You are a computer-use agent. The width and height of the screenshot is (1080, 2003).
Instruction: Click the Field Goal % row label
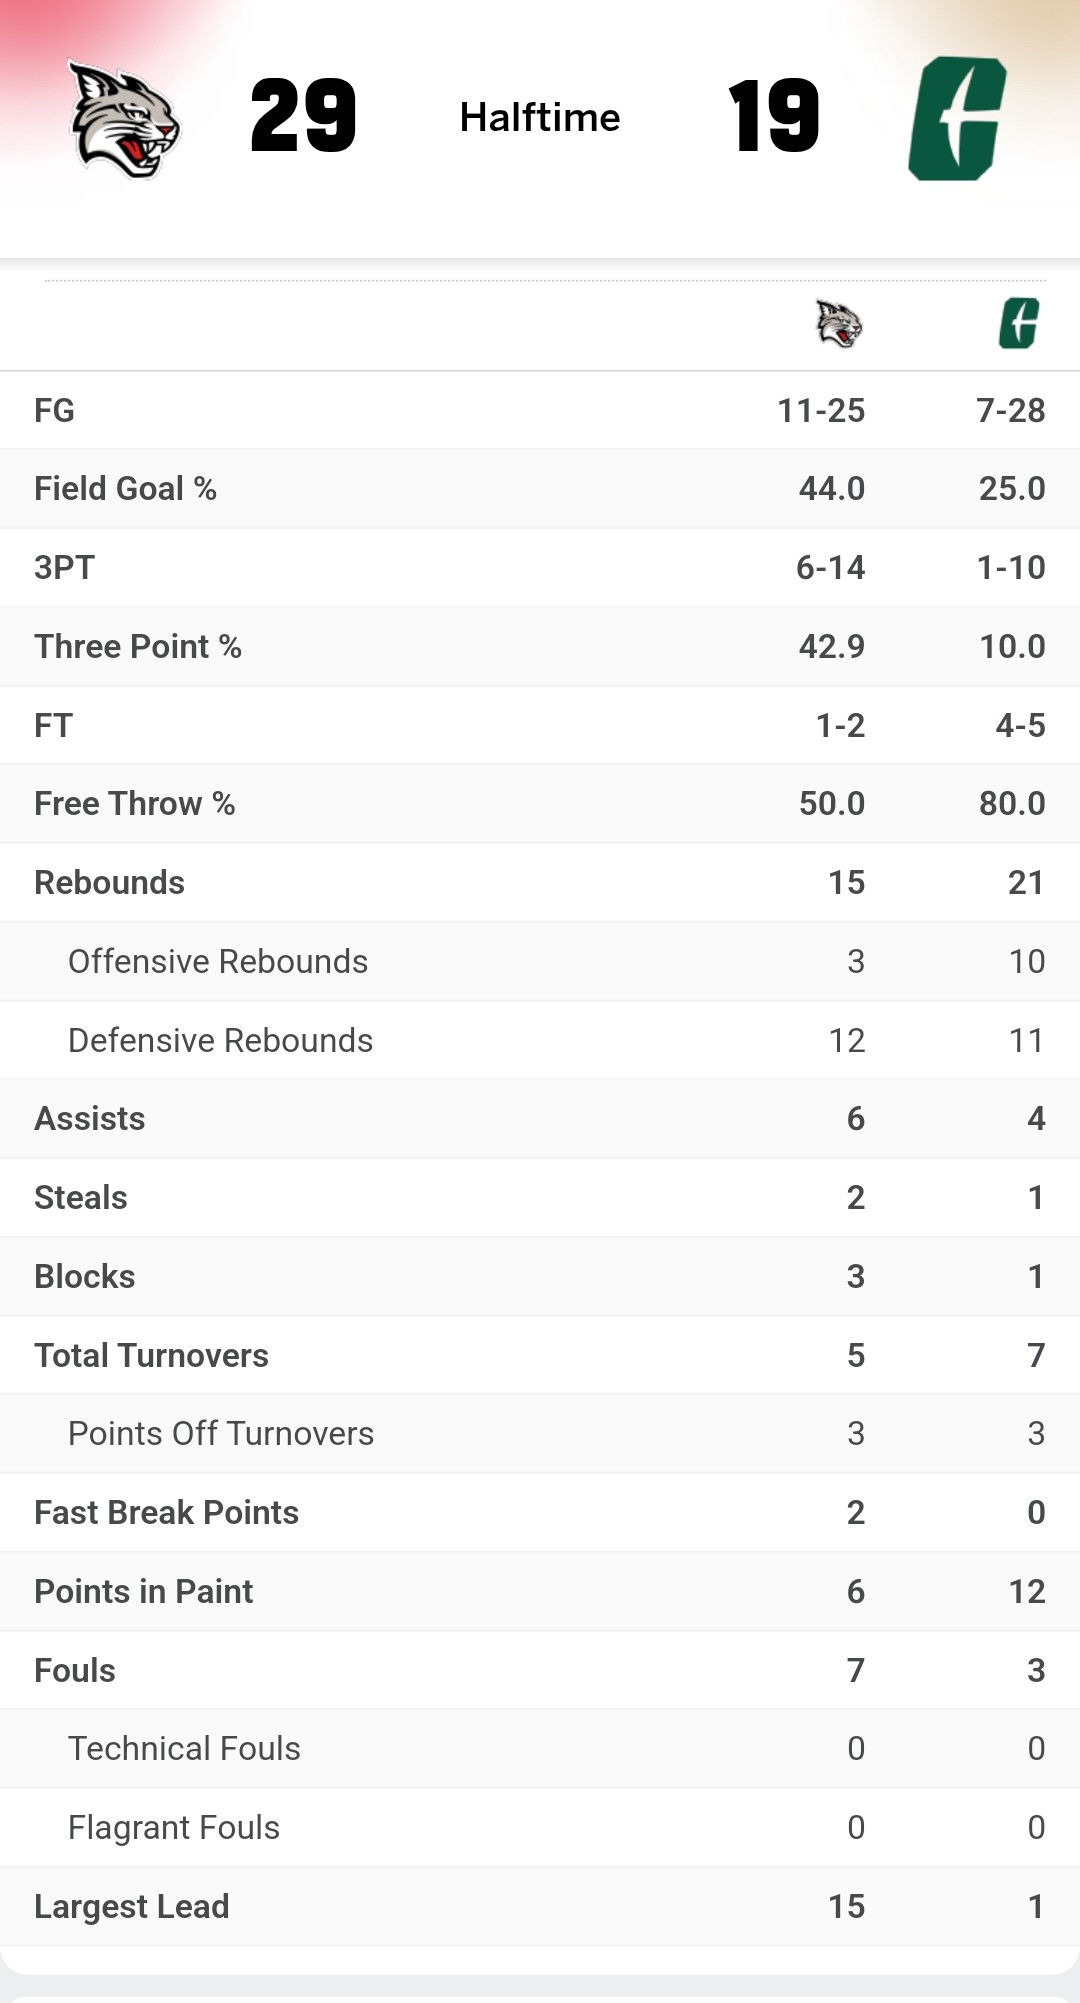[x=126, y=489]
